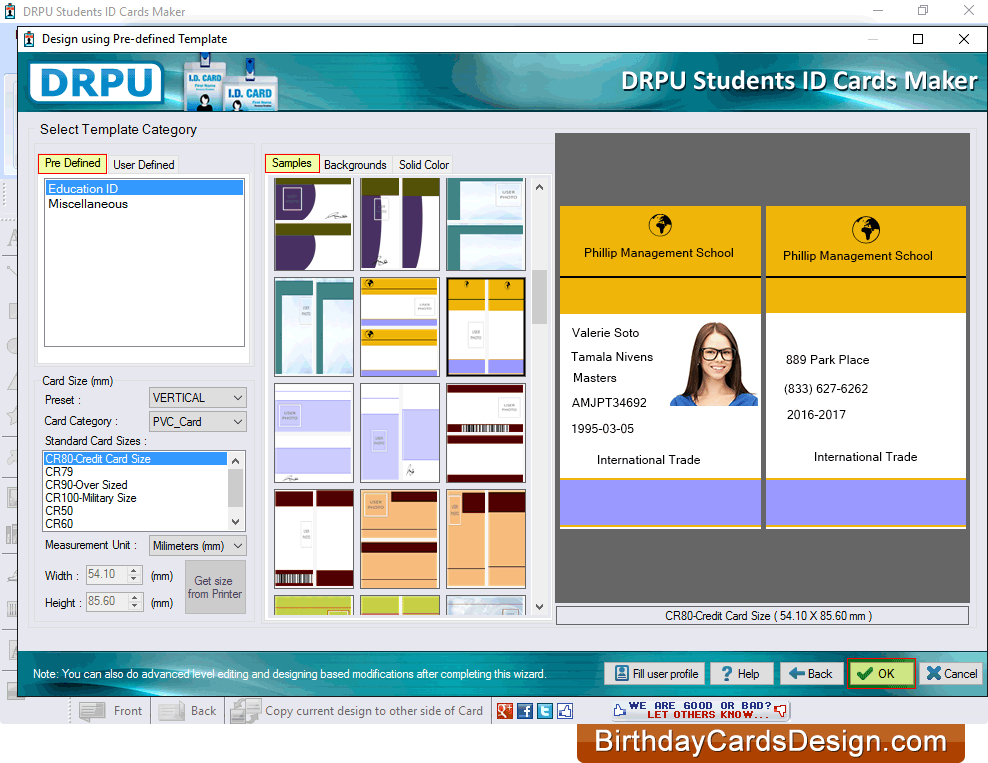Open the Card Category dropdown showing PVC_Card
The image size is (988, 763).
coord(197,422)
